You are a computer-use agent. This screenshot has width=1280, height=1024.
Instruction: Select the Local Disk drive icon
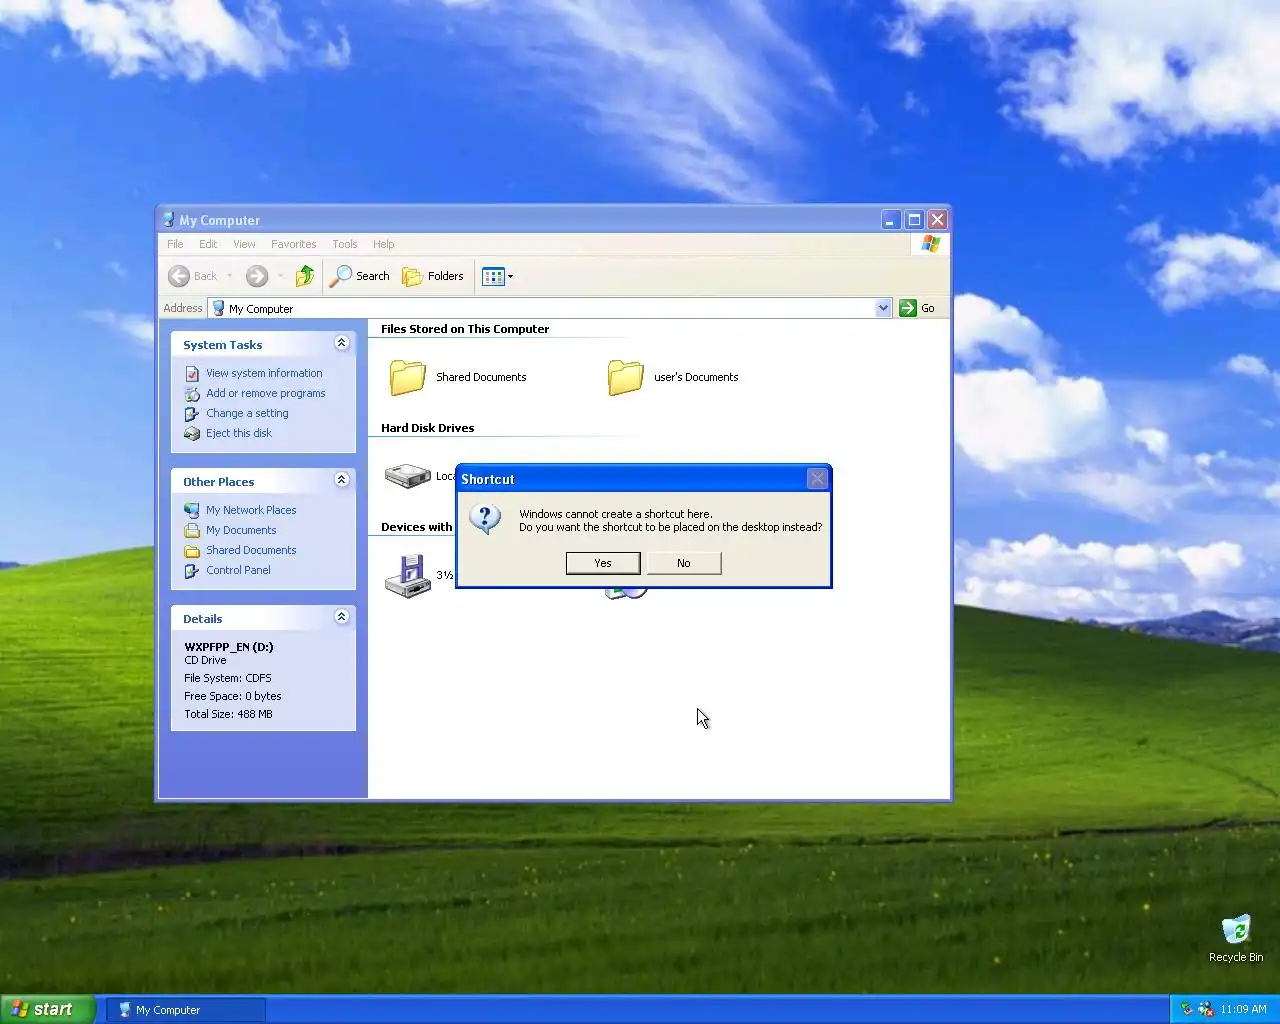[x=408, y=475]
